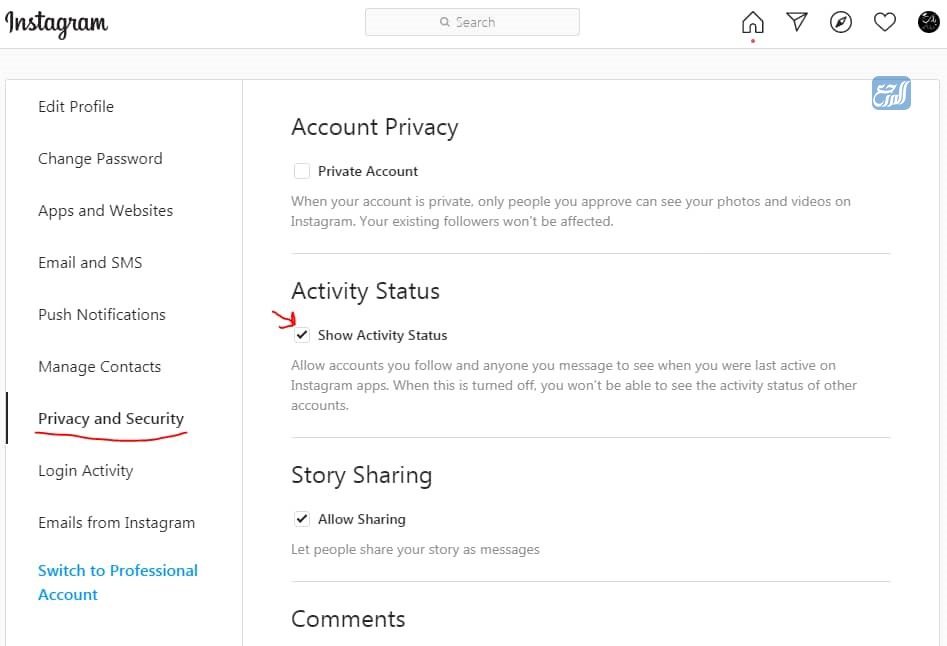Uncheck Show Activity Status
Screen dimensions: 947x646
[302, 334]
